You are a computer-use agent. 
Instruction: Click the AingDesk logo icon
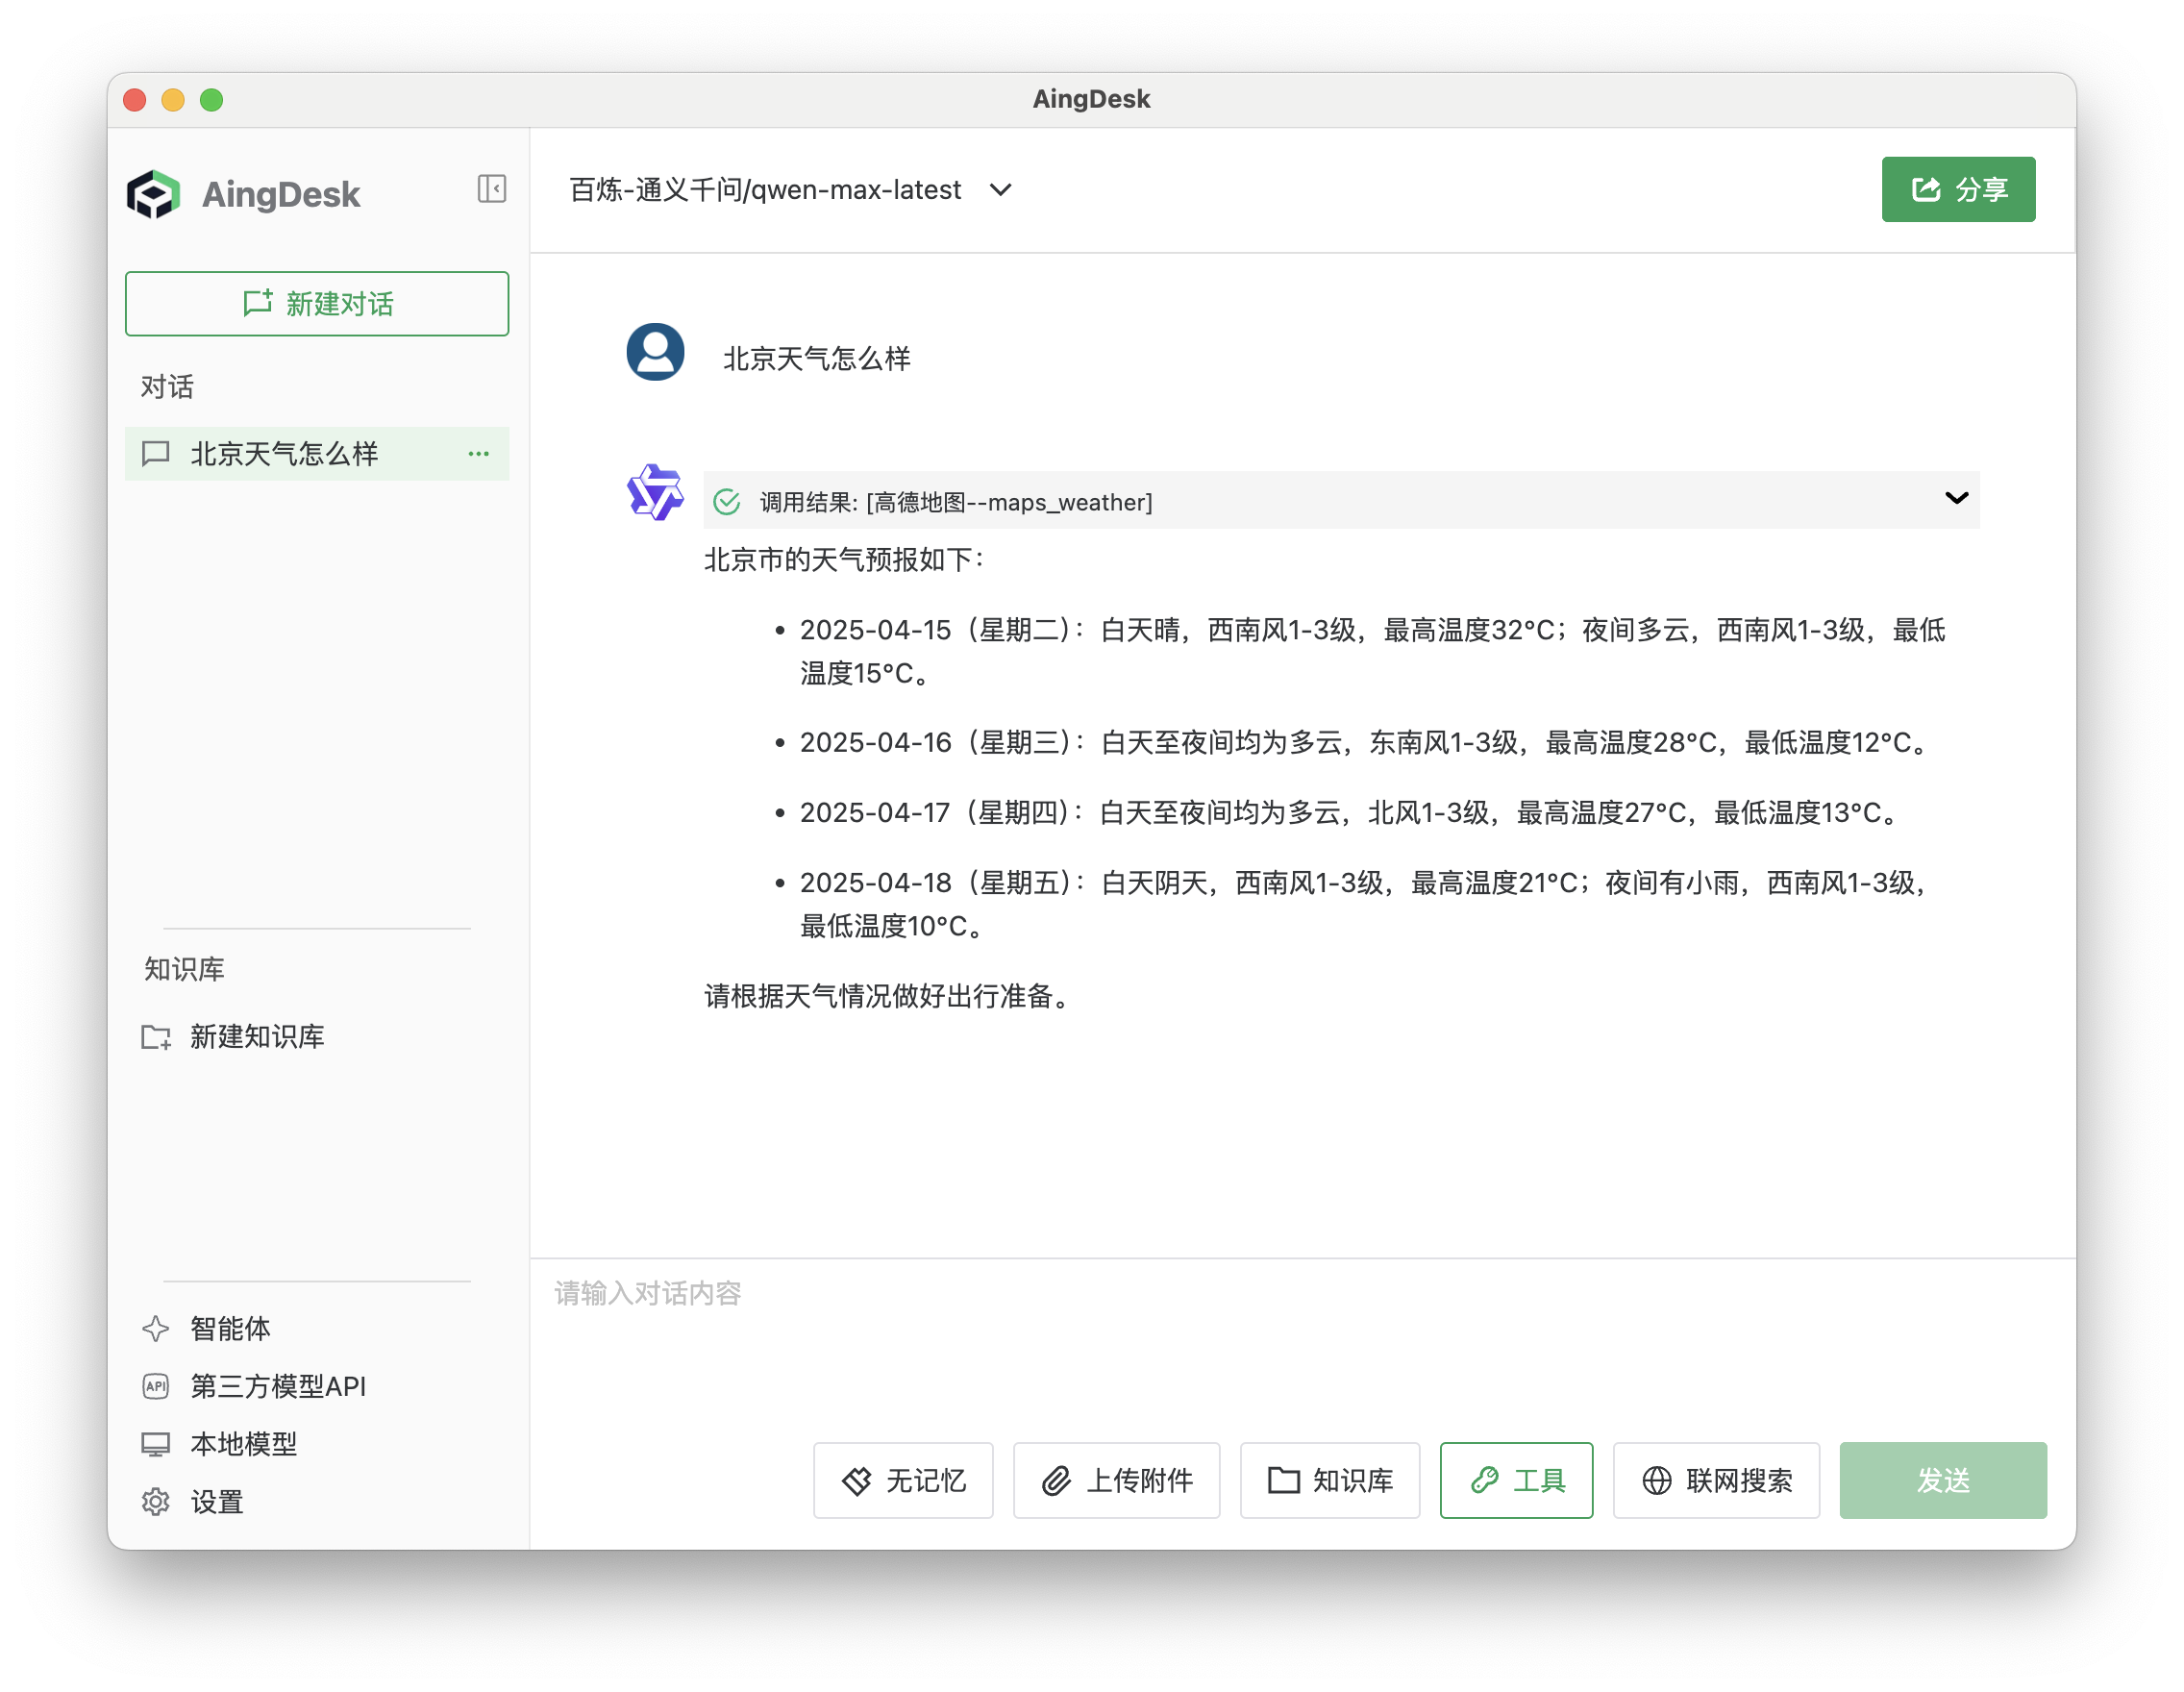154,194
